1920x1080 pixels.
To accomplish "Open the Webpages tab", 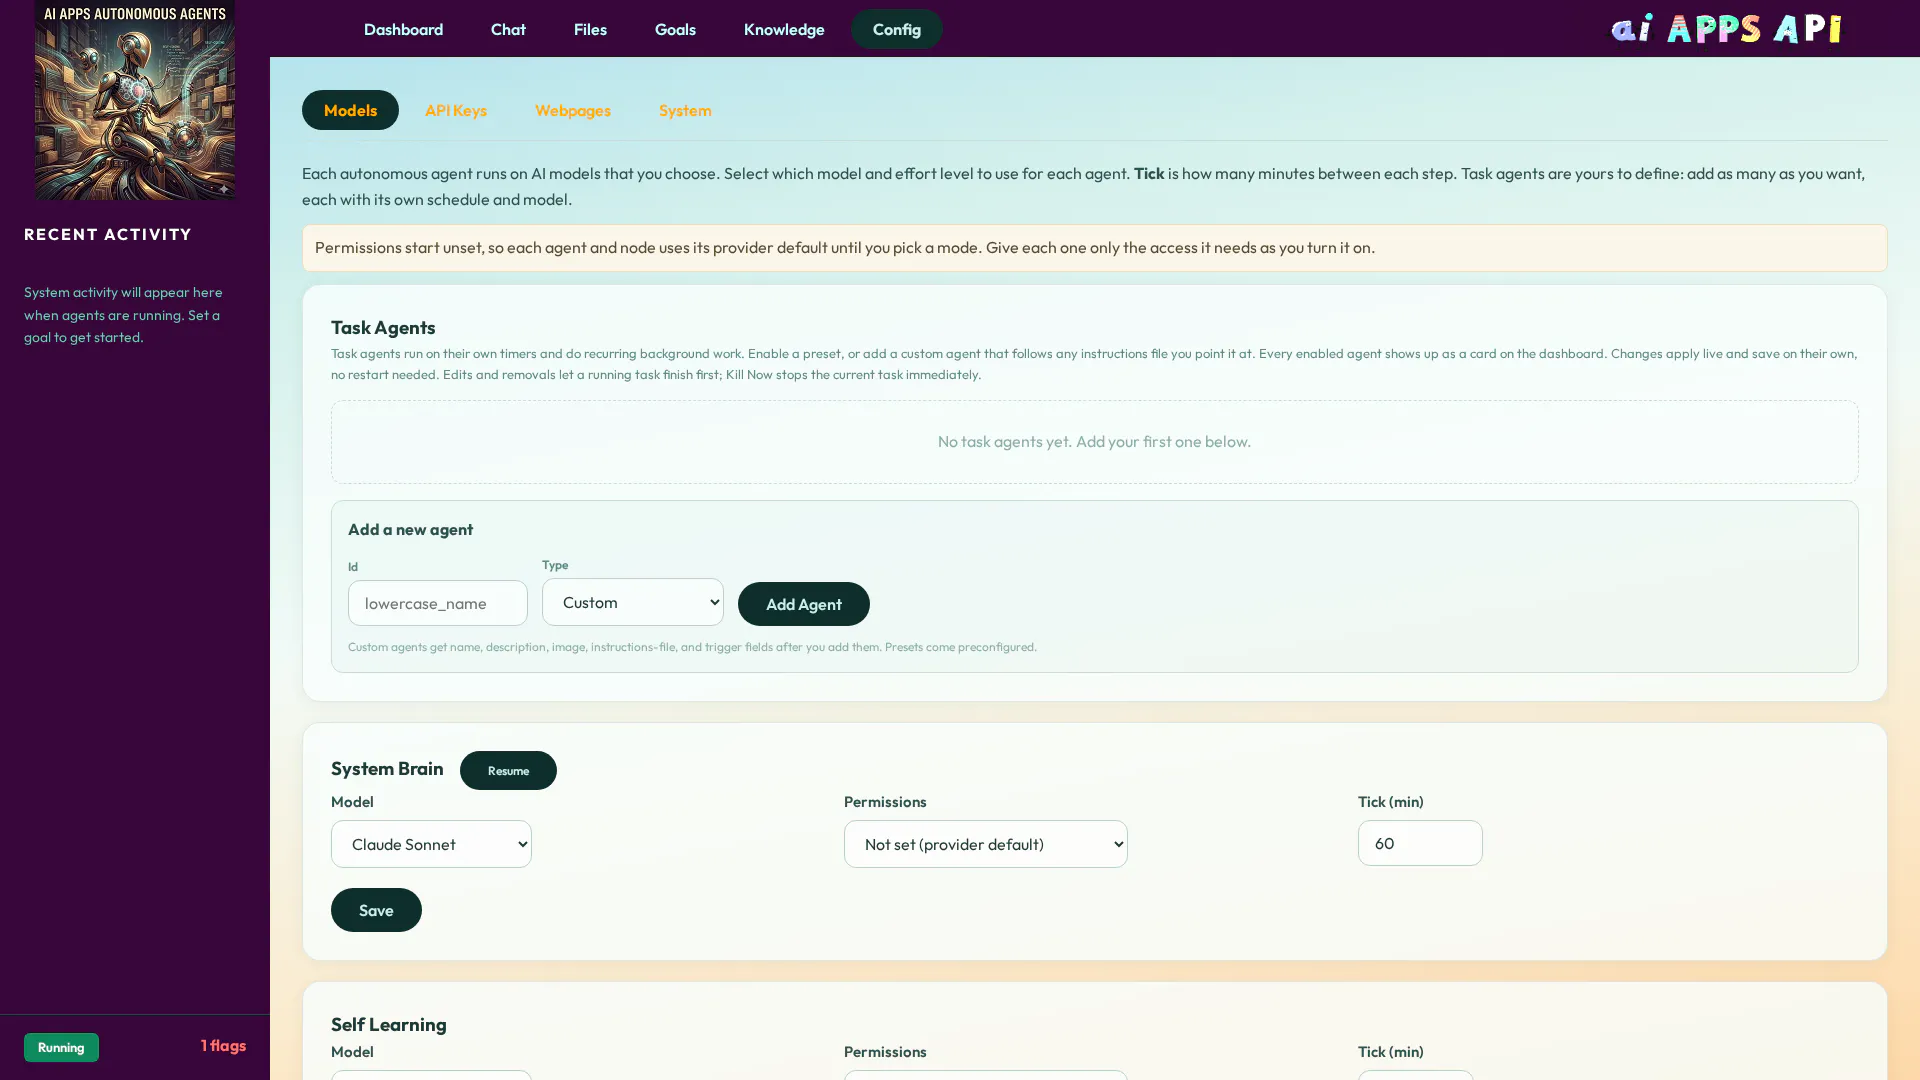I will pyautogui.click(x=573, y=110).
